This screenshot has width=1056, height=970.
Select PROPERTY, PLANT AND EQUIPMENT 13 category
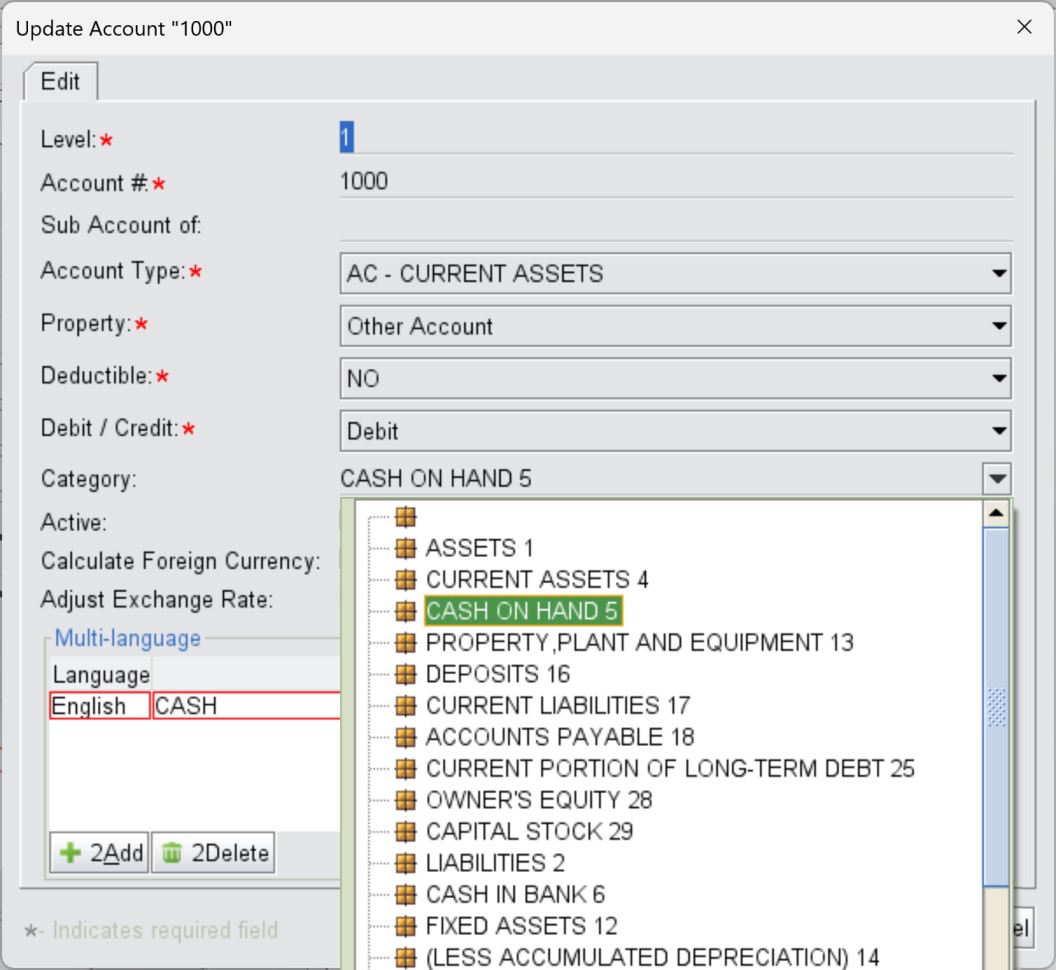pos(639,642)
